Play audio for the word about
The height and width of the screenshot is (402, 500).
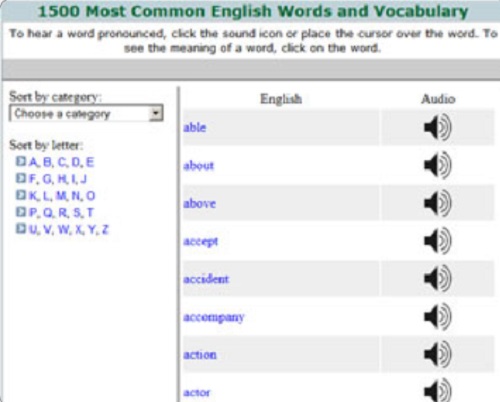click(438, 165)
